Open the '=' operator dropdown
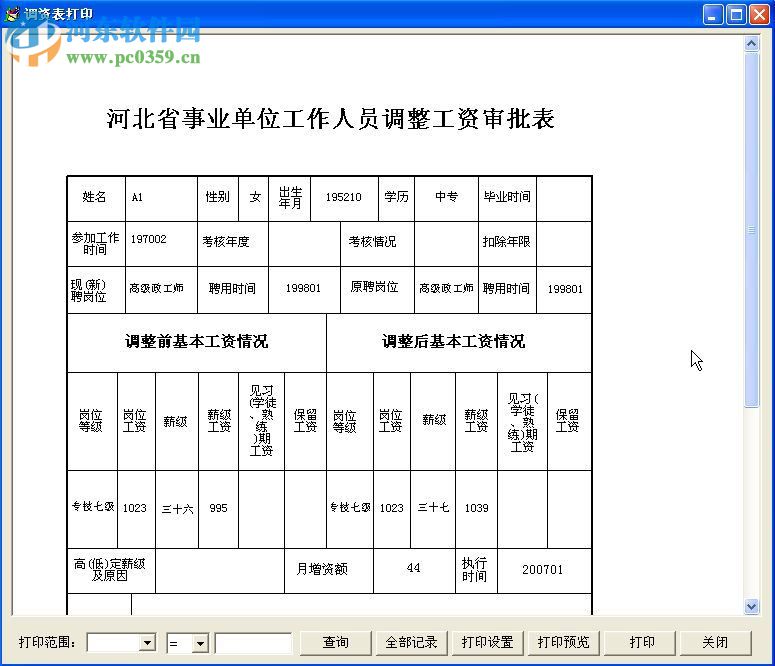 200,643
